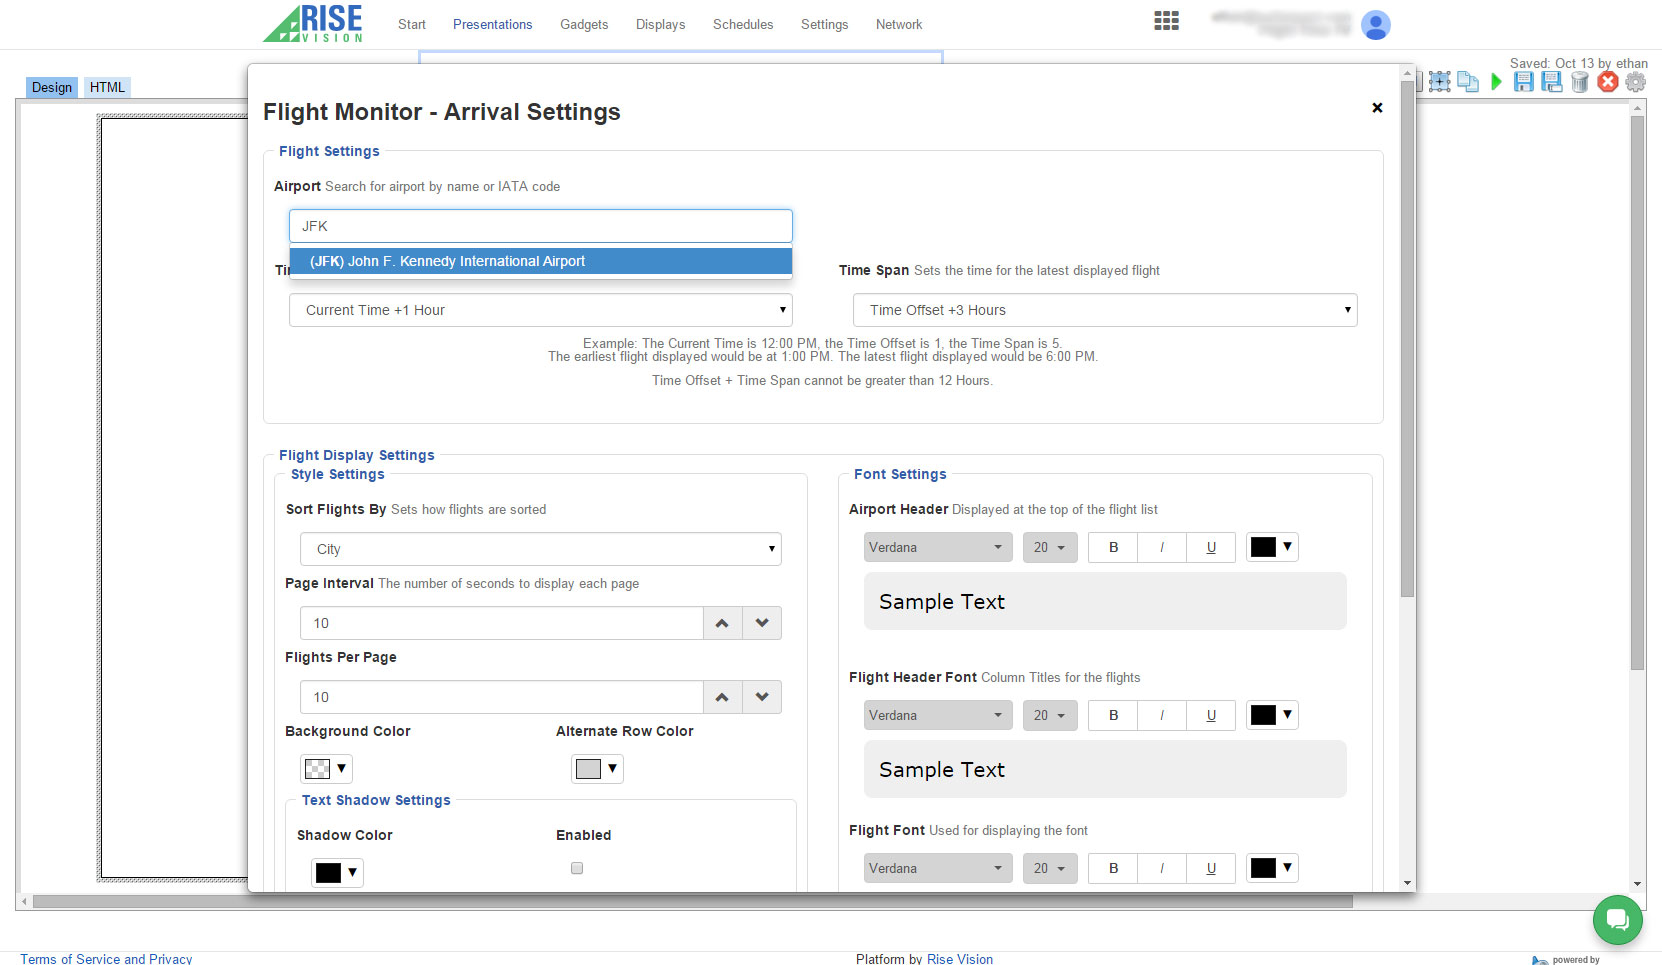
Task: Decrease Page Interval with down arrow
Action: tap(762, 623)
